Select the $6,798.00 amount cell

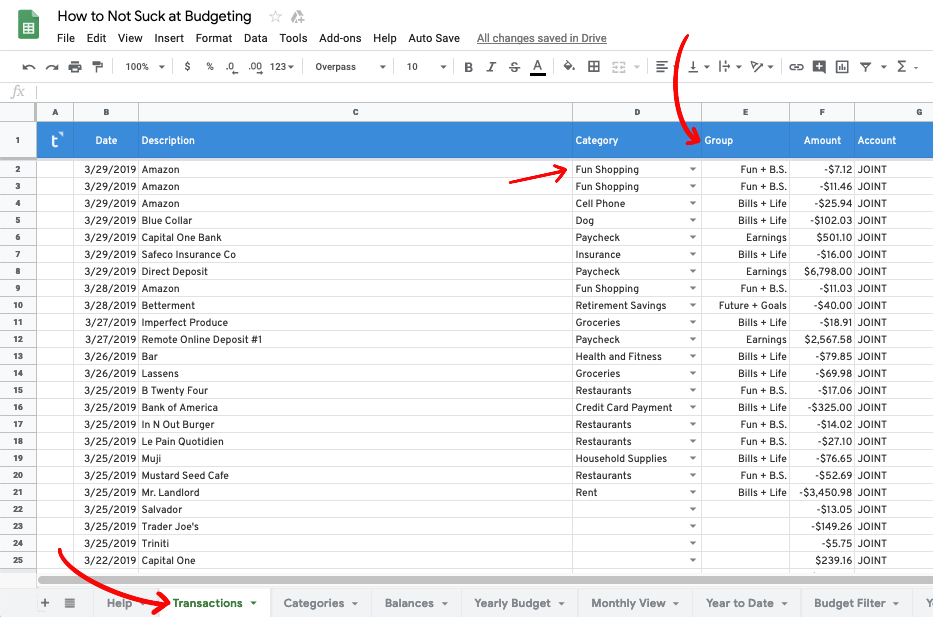[822, 271]
